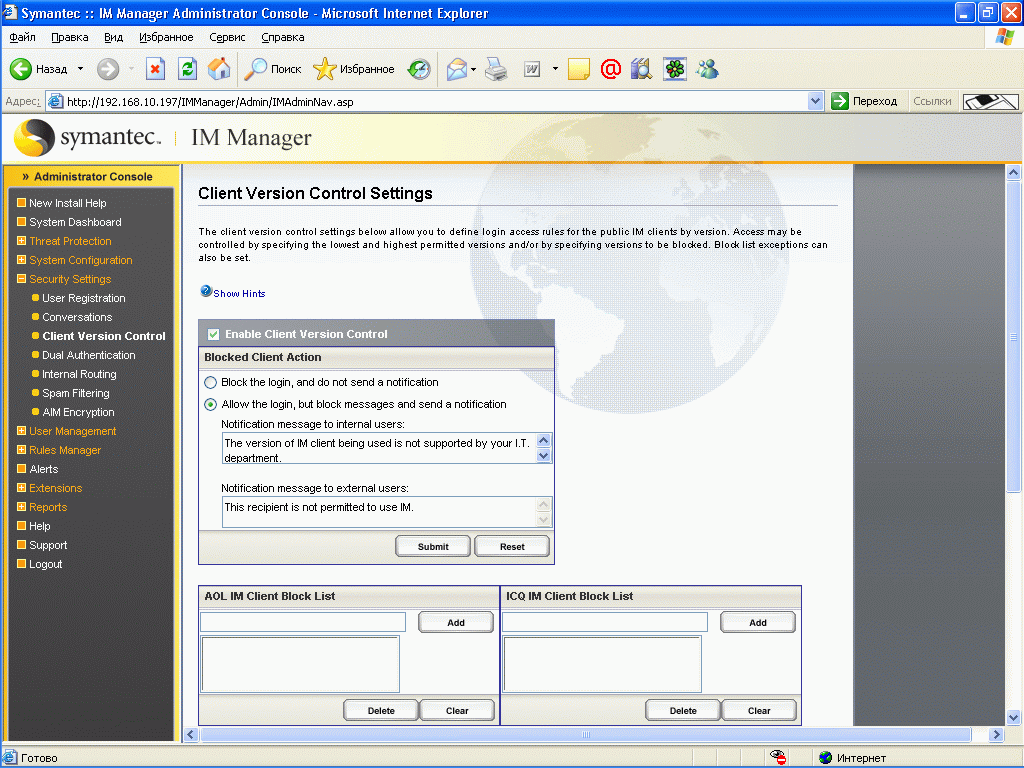
Task: Open System Dashboard in sidebar
Action: point(75,221)
